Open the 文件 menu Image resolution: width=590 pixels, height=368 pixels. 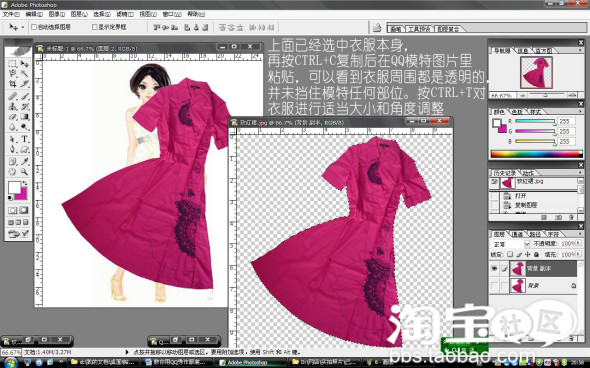pyautogui.click(x=11, y=14)
